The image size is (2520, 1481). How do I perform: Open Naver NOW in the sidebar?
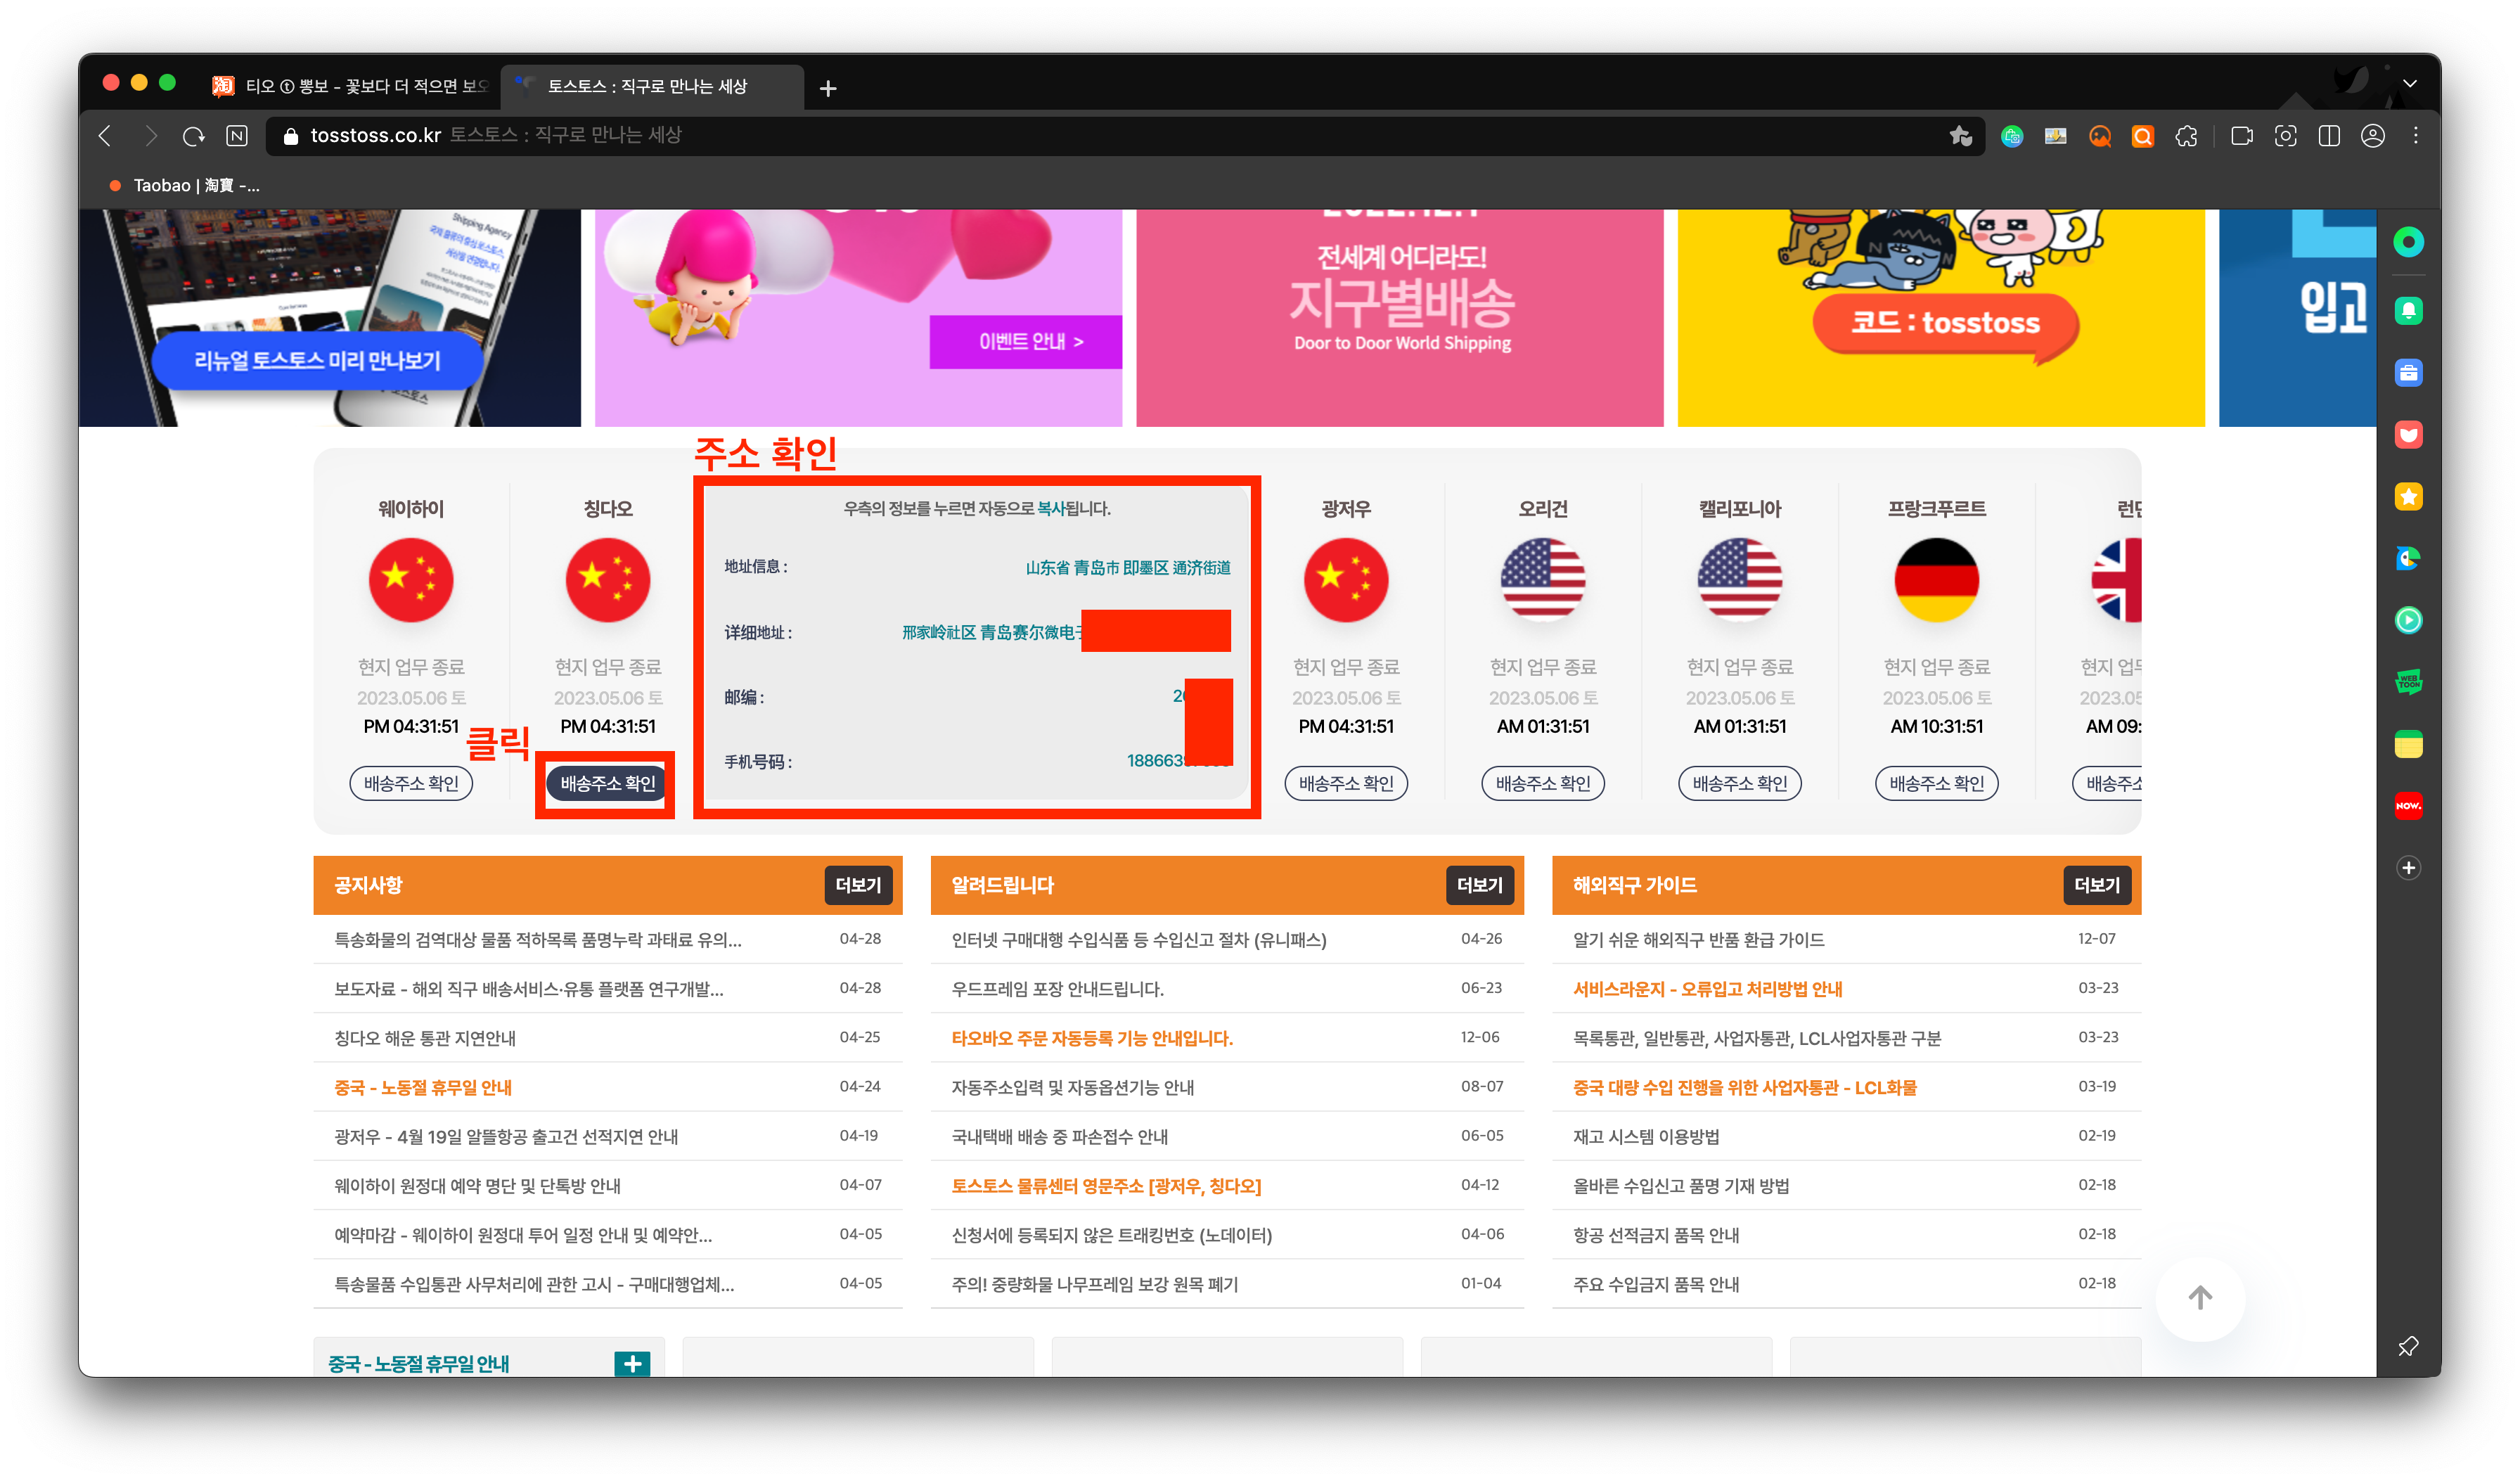click(2409, 805)
